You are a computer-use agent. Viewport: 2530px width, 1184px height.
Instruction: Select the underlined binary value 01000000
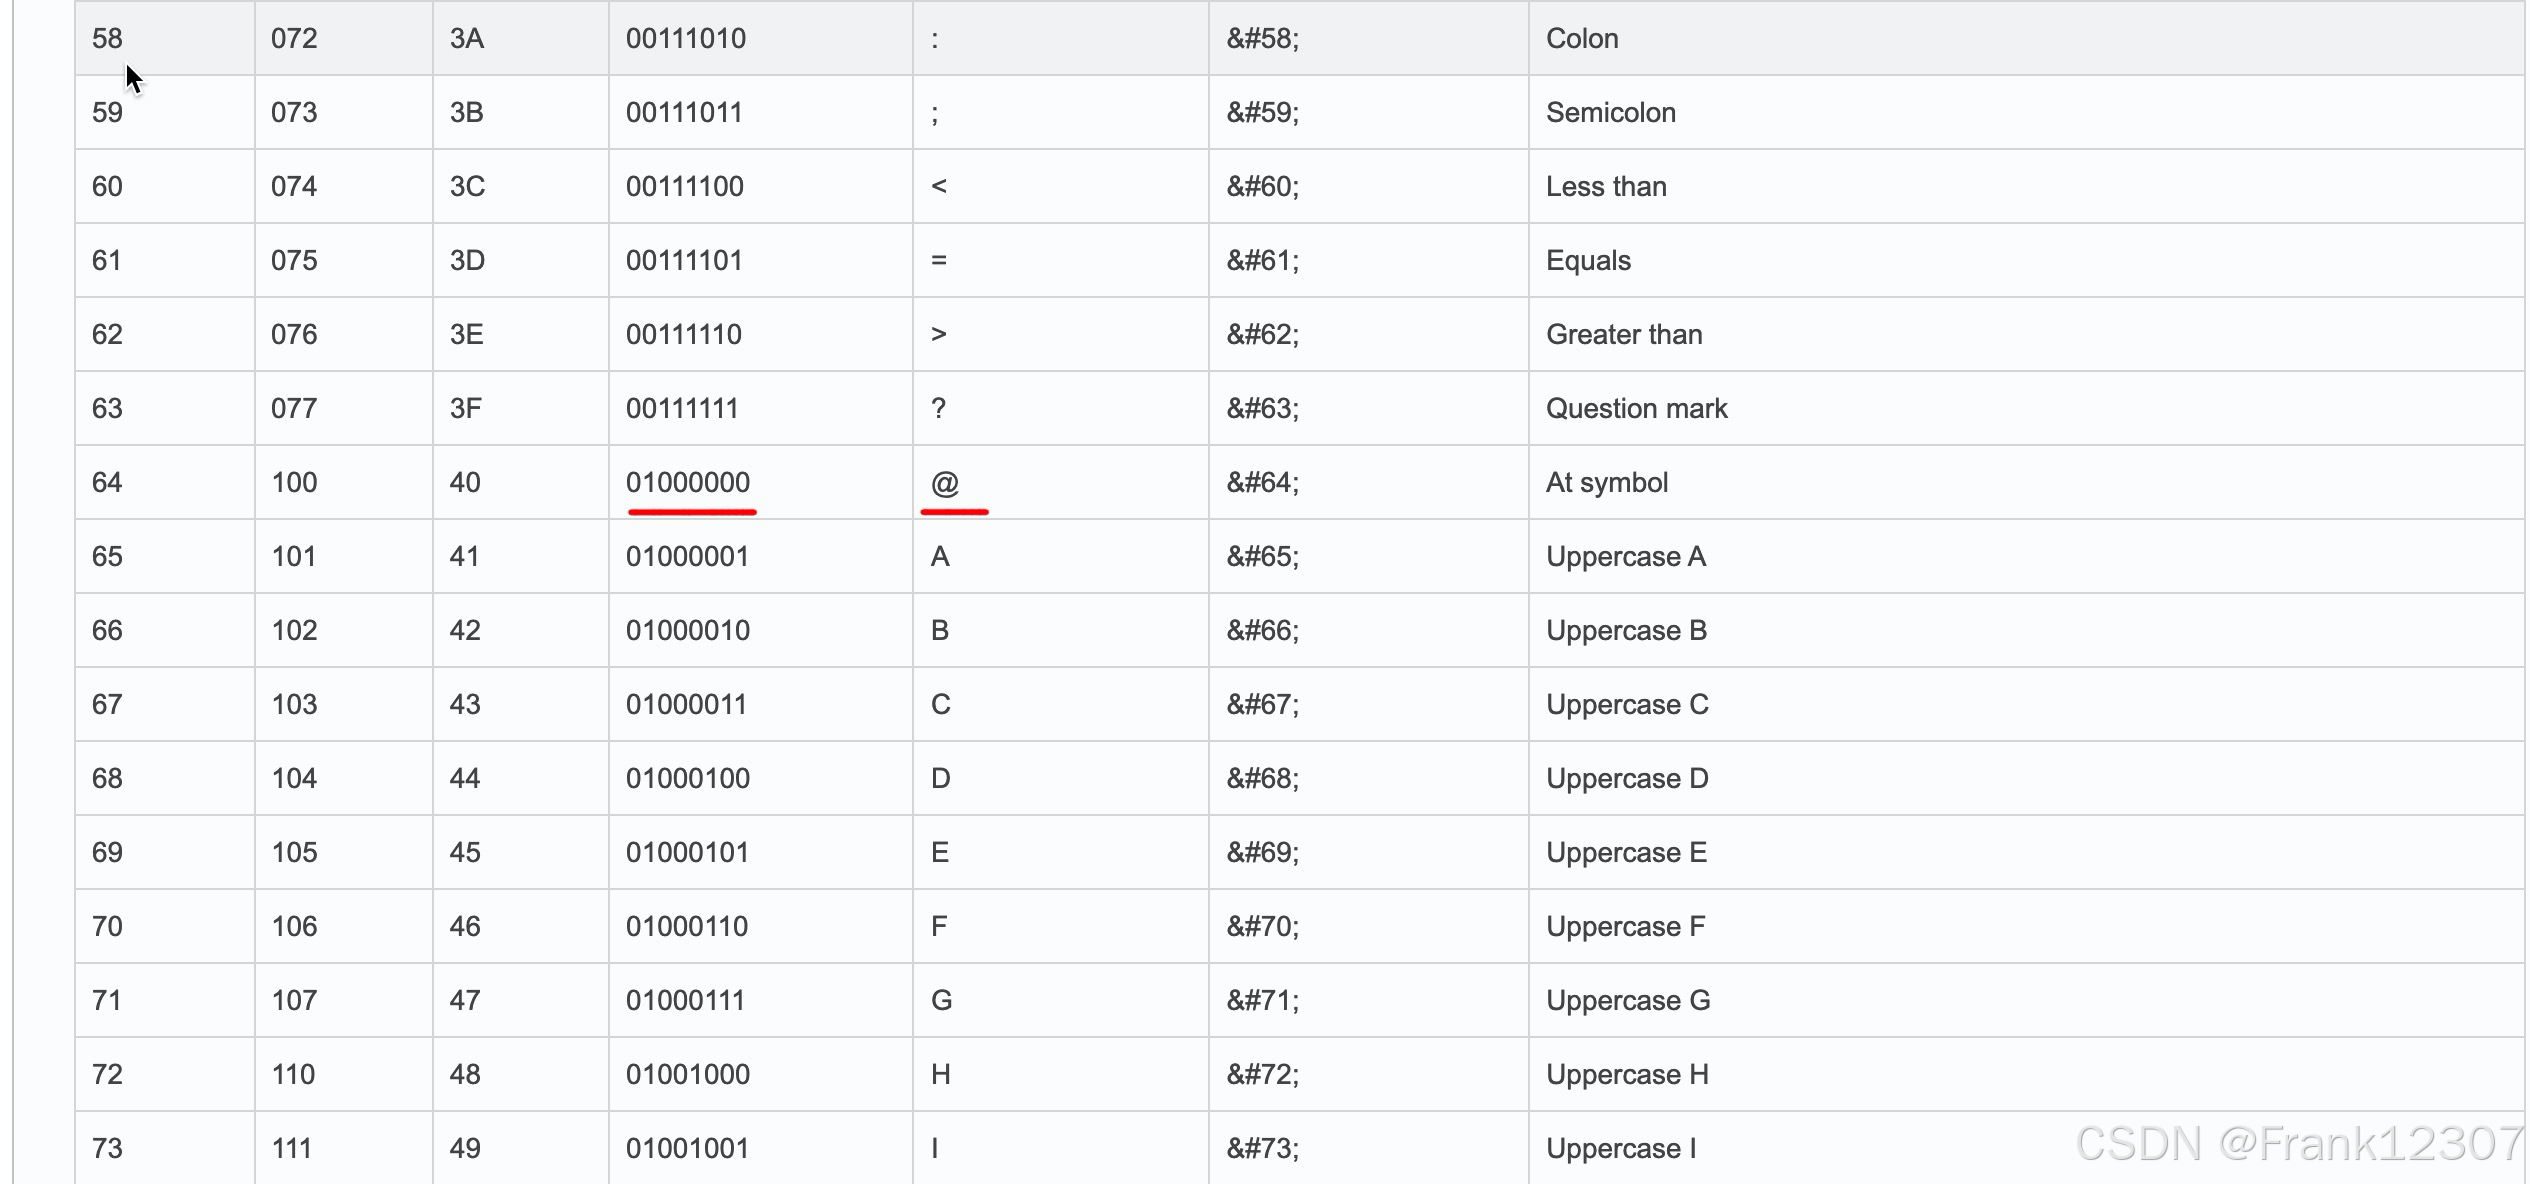(688, 483)
